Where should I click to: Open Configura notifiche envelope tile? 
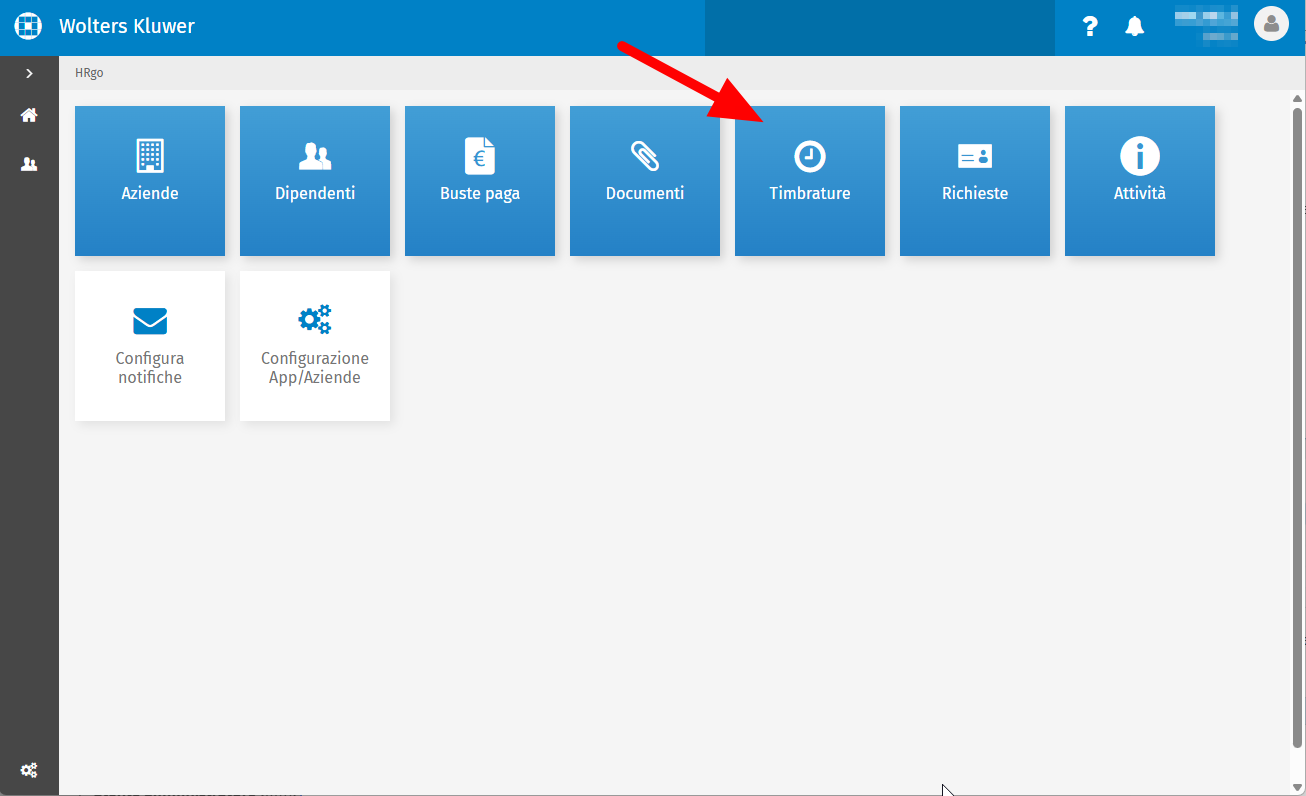pos(150,346)
